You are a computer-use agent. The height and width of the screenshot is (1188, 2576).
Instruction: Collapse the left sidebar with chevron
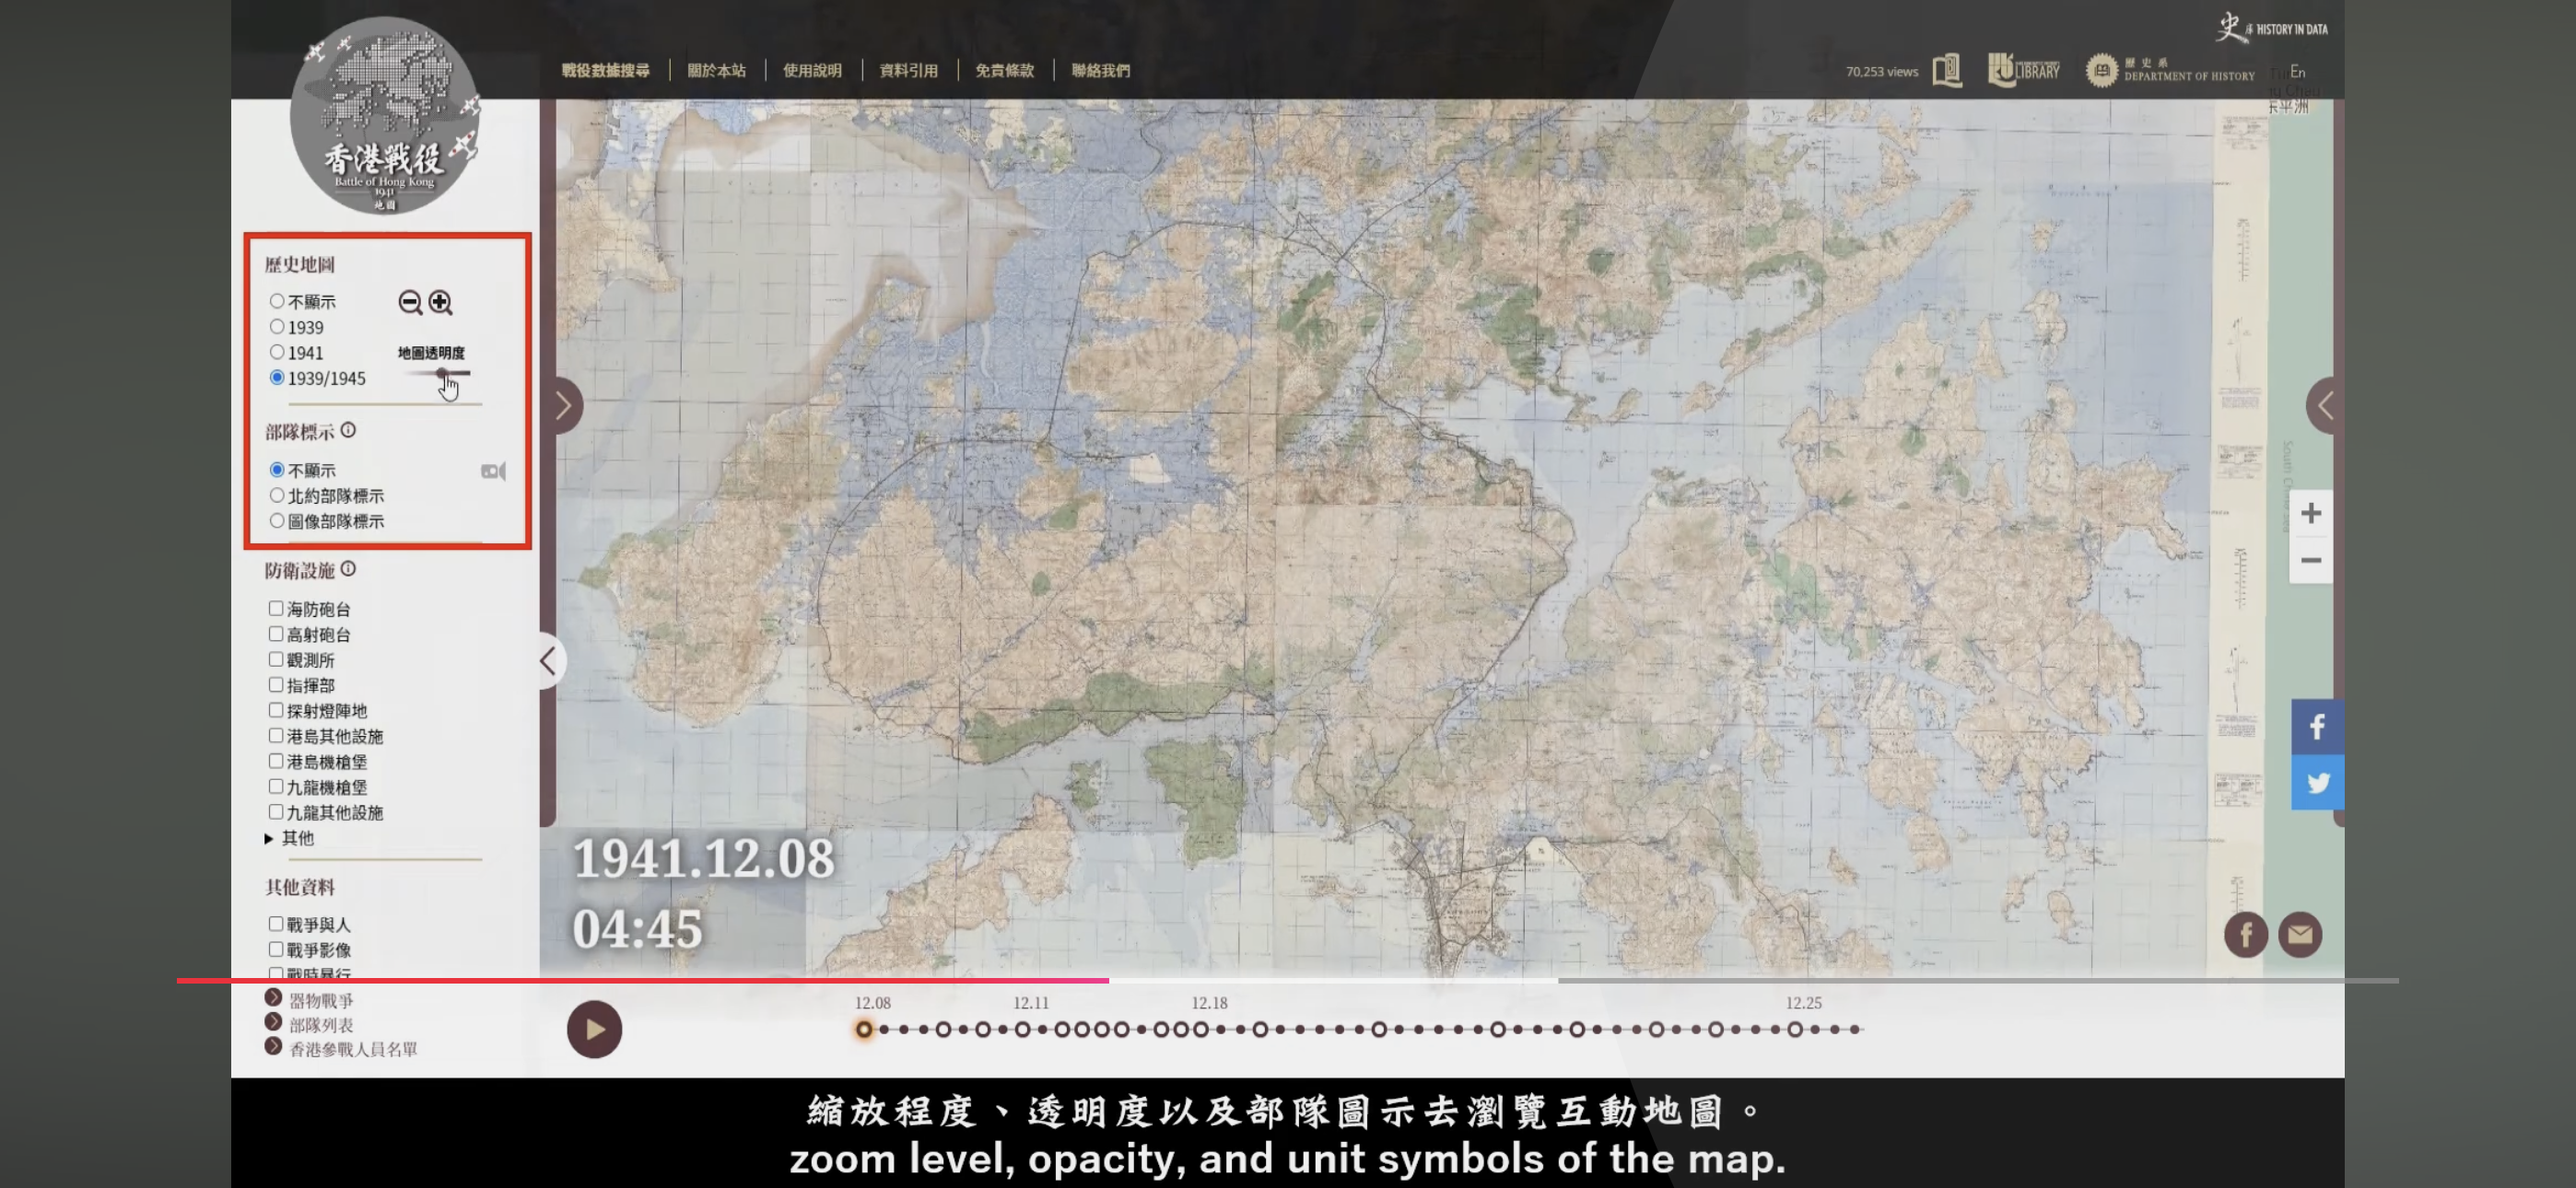(x=548, y=660)
